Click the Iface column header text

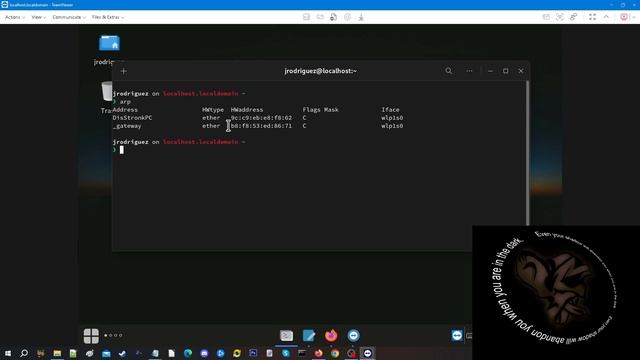[390, 109]
